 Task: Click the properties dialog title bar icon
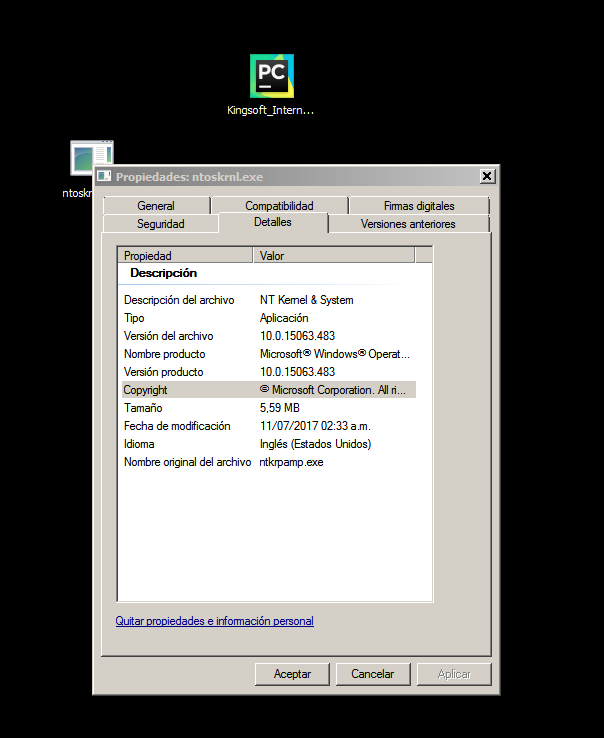pos(104,176)
